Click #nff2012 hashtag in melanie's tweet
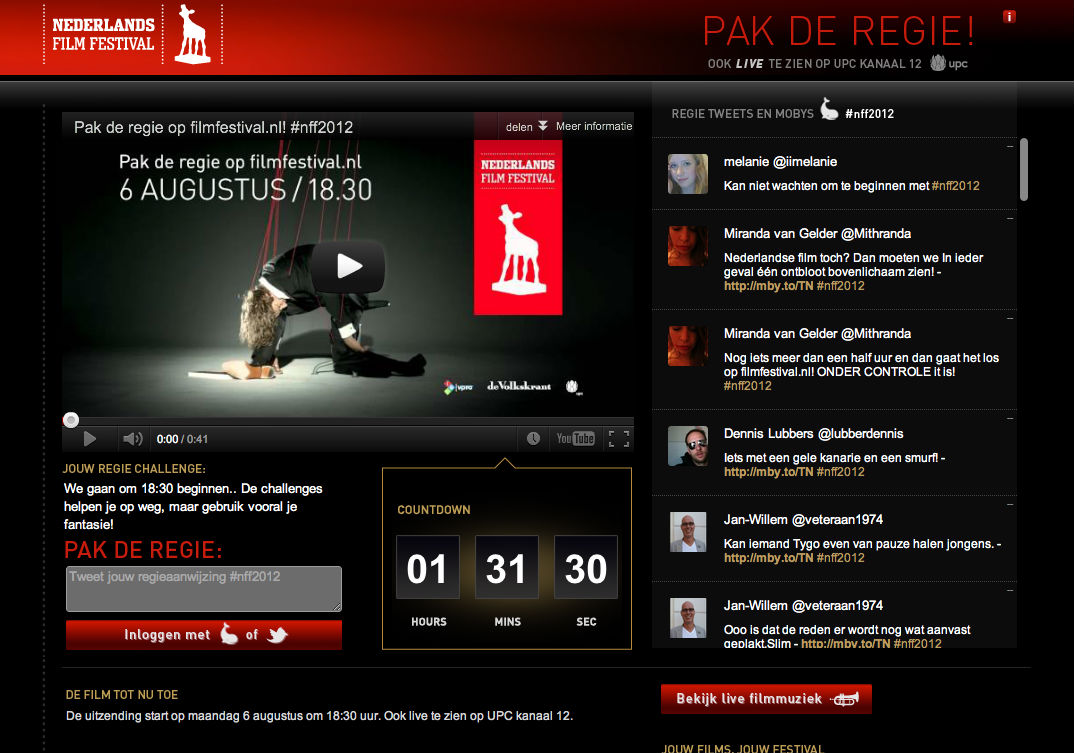This screenshot has height=753, width=1074. pos(955,186)
